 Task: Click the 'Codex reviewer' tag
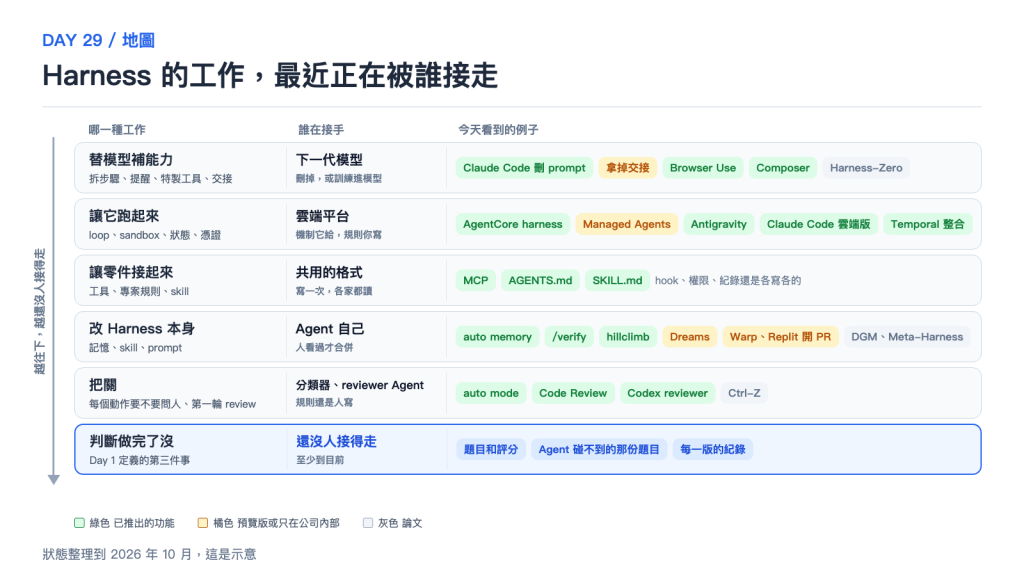tap(667, 393)
